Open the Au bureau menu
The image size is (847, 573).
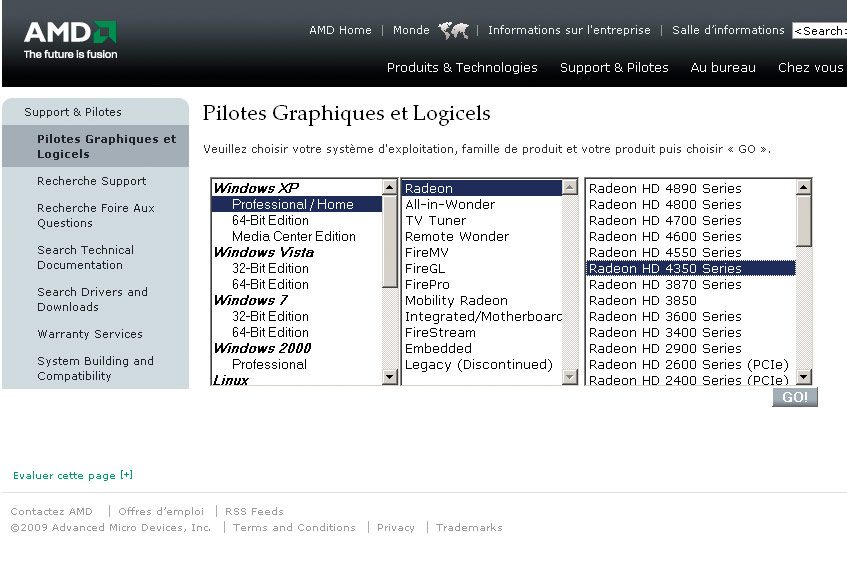(x=723, y=68)
